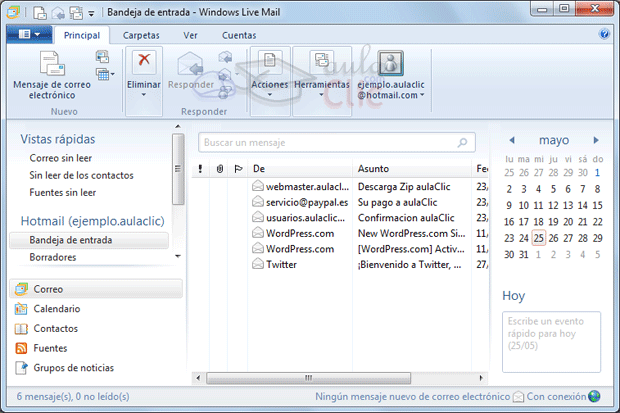Click folder pane scroll down arrow
The height and width of the screenshot is (413, 620).
point(178,256)
